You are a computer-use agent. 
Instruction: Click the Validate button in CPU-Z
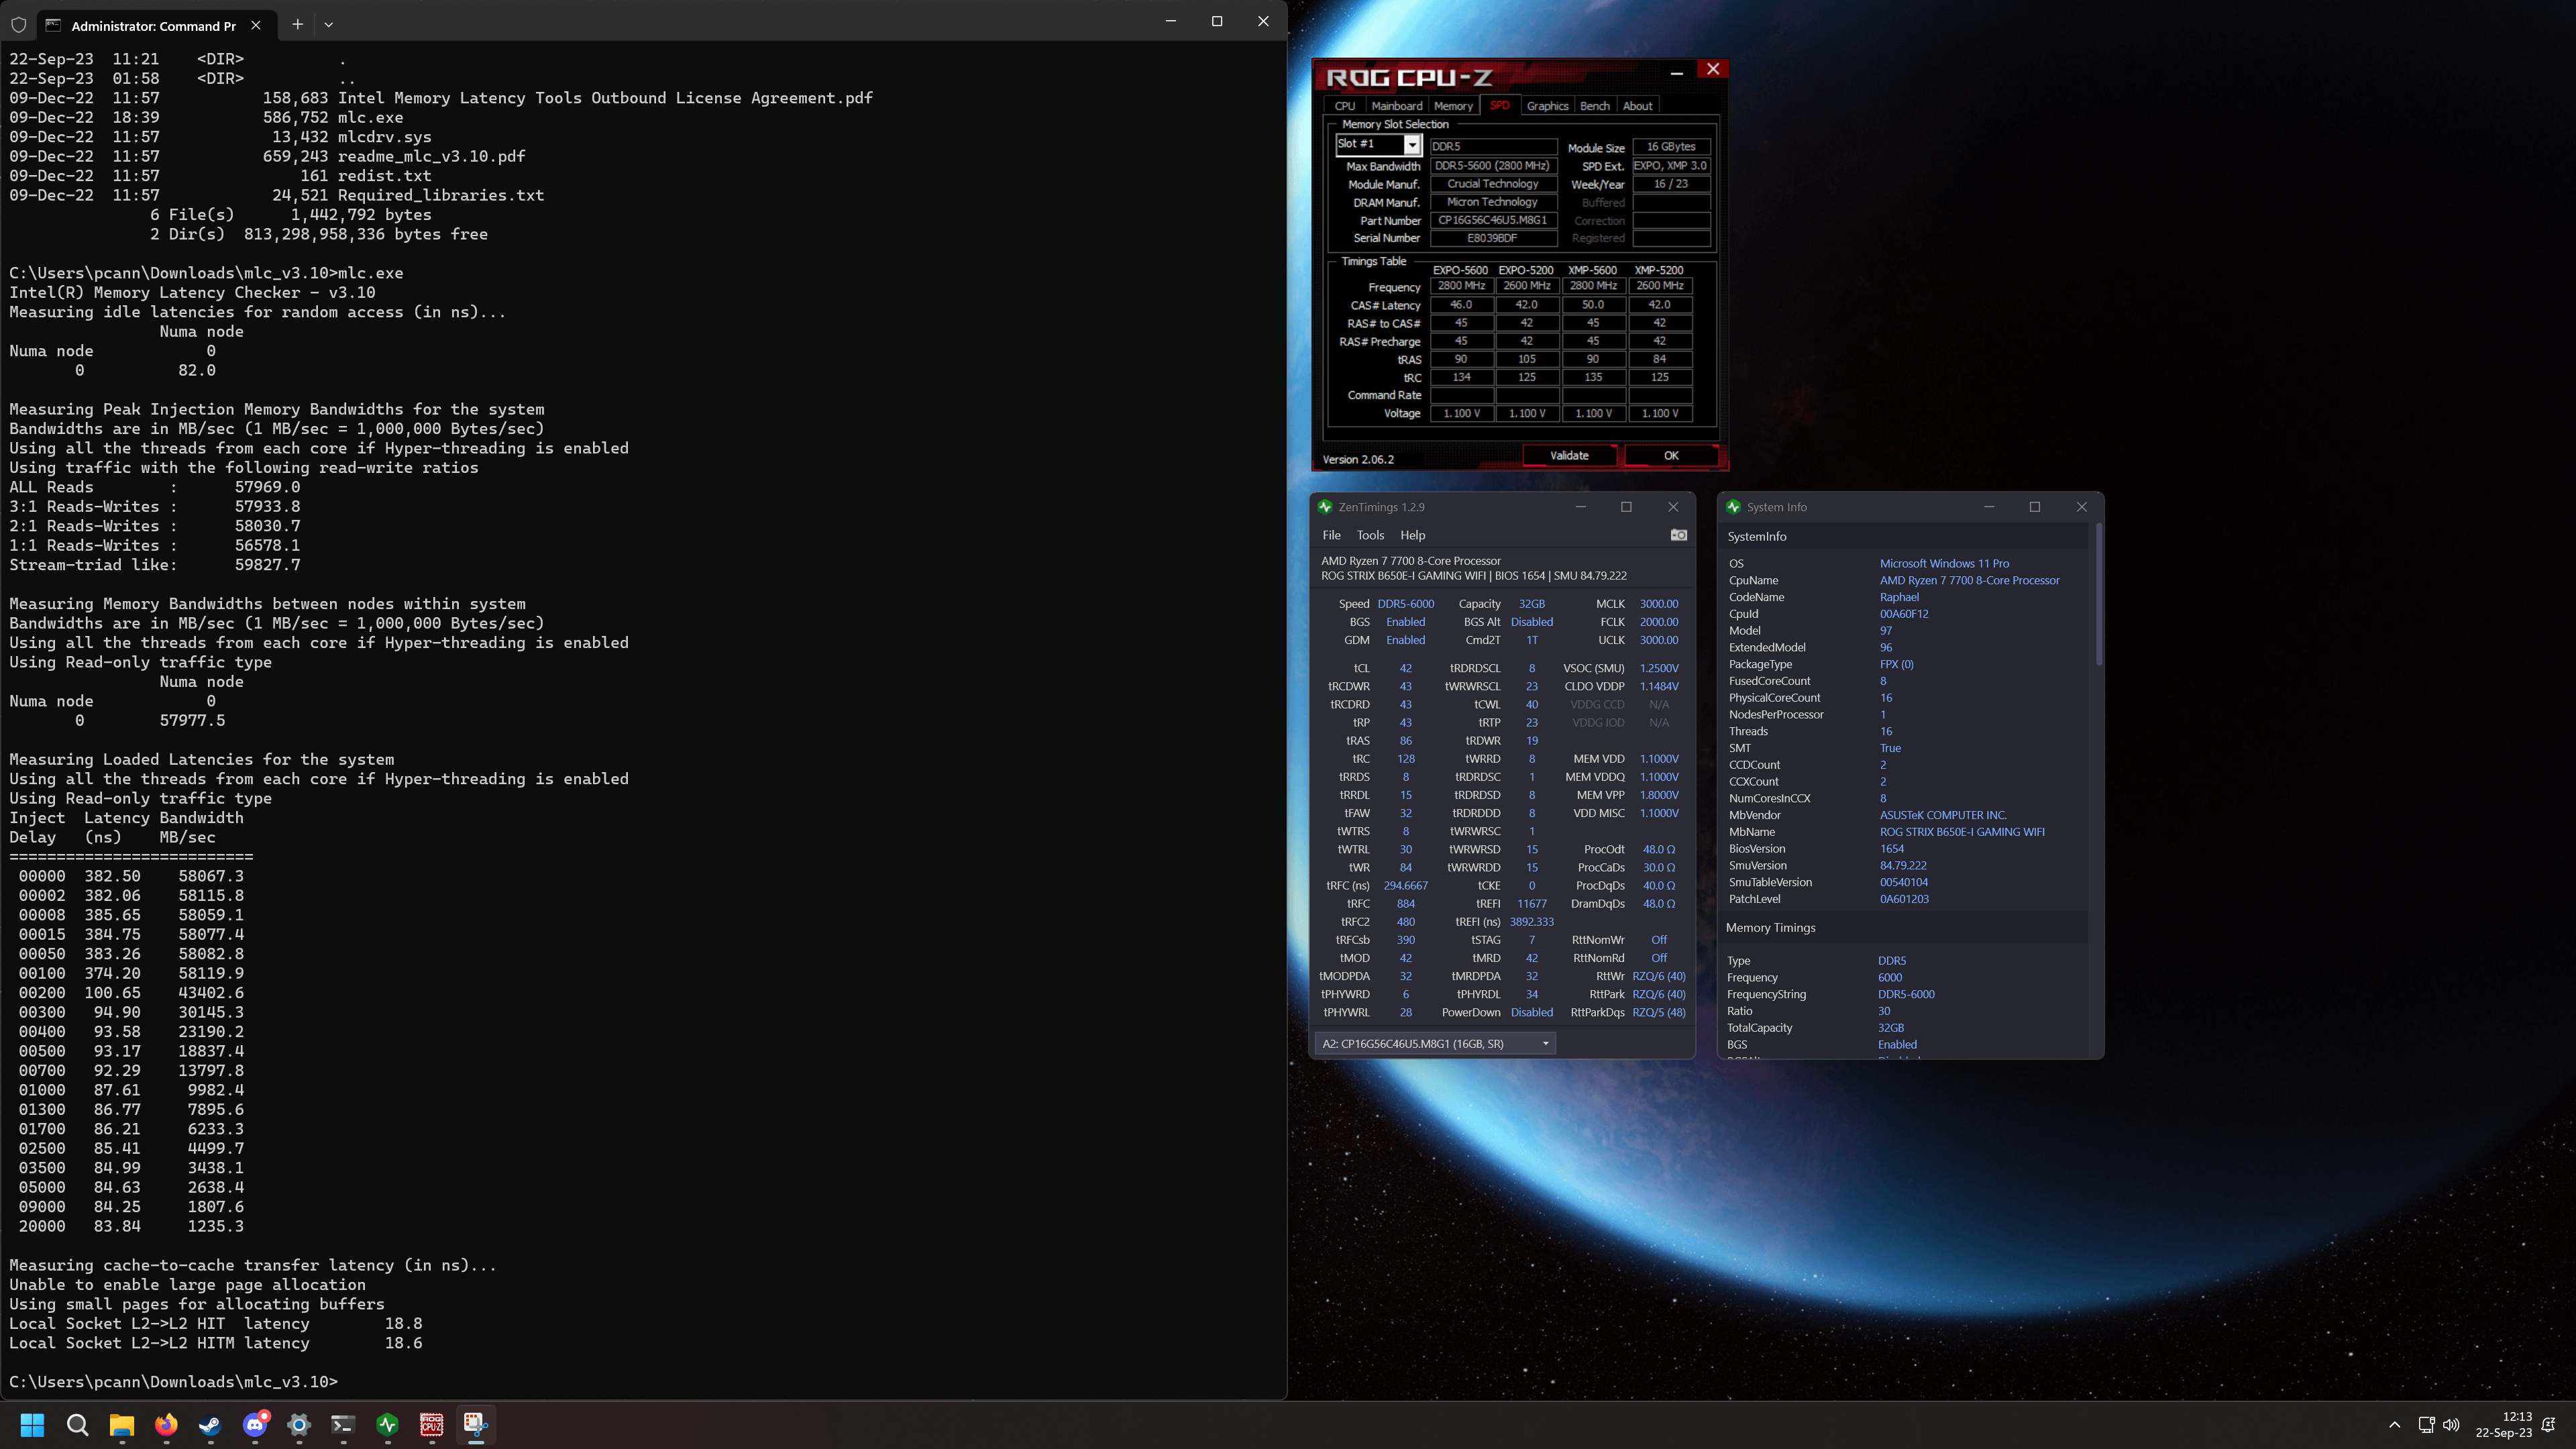(x=1568, y=456)
